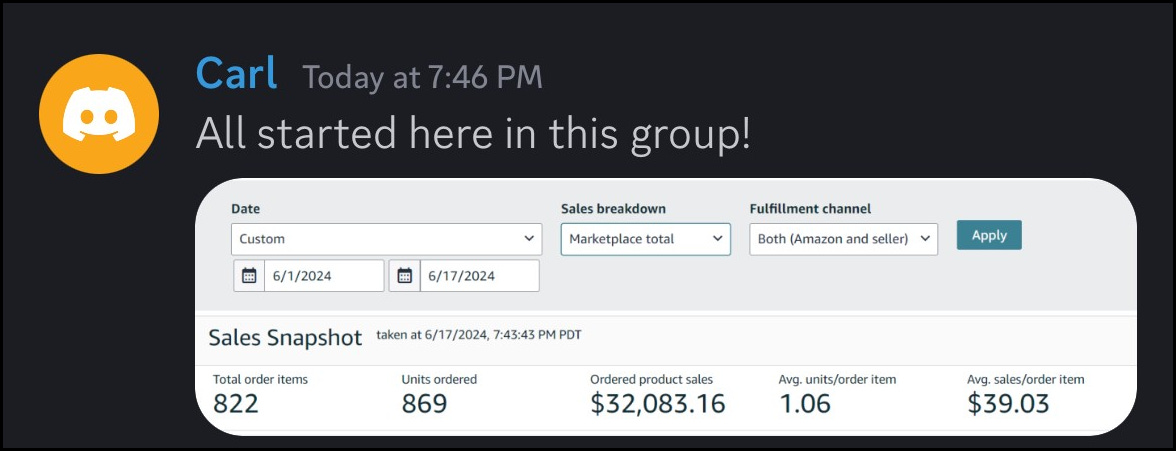Click the Today at 7:46 PM timestamp
The width and height of the screenshot is (1176, 451).
coord(422,77)
